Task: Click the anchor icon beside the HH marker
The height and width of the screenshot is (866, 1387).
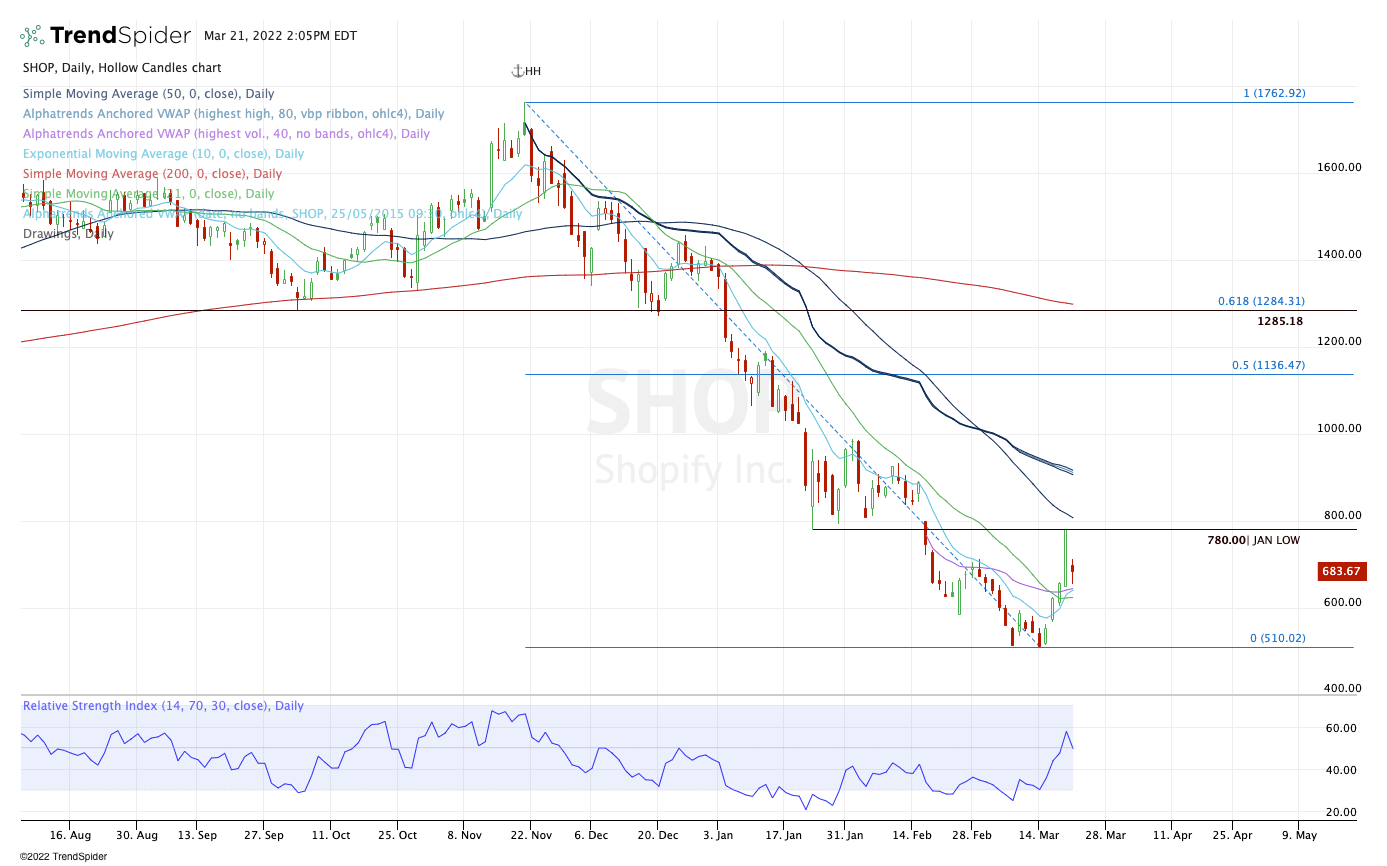Action: 517,71
